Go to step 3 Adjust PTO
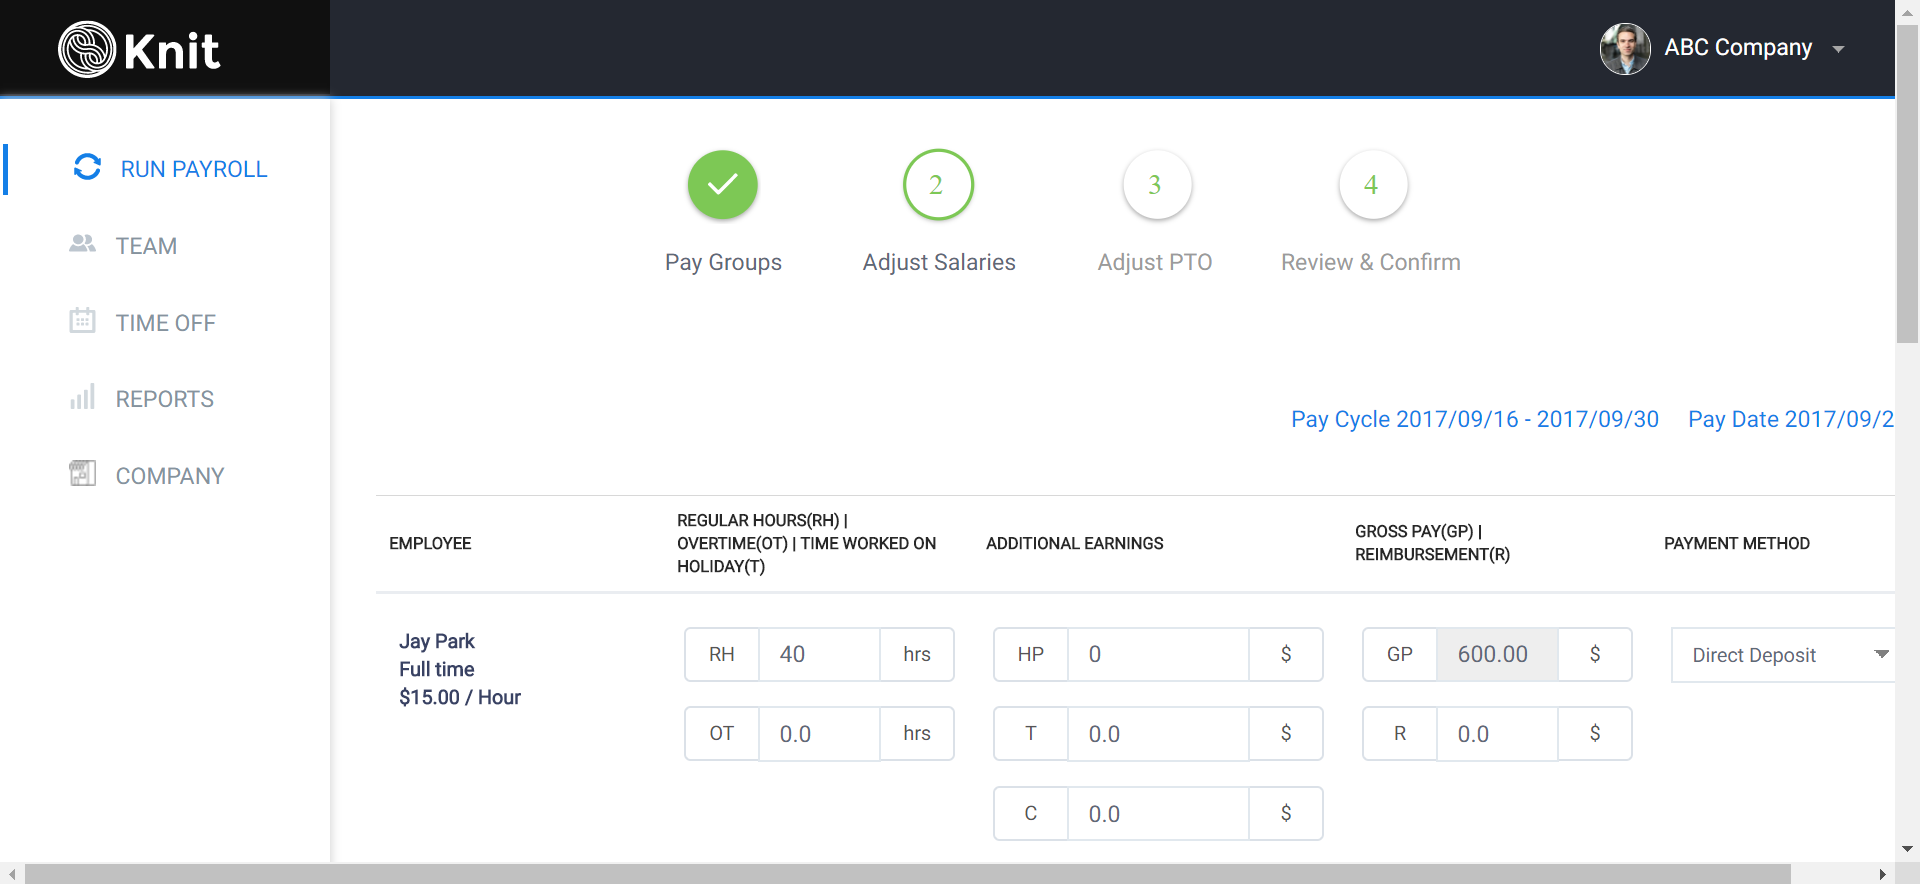1920x884 pixels. (1156, 185)
